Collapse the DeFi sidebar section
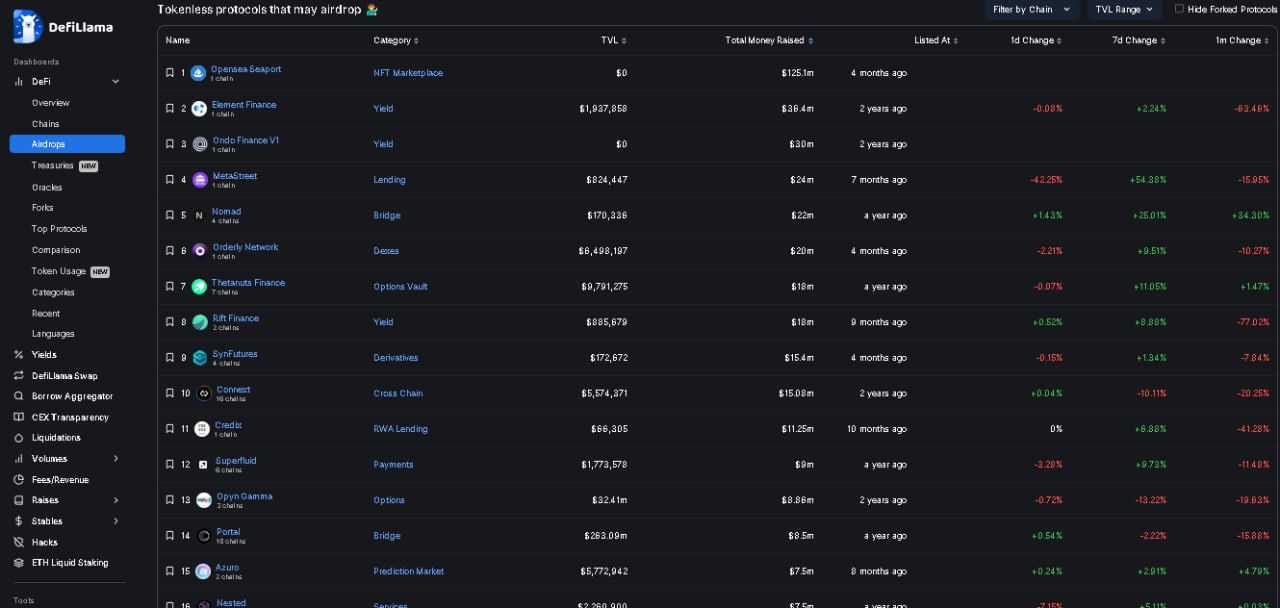The height and width of the screenshot is (608, 1280). pos(115,82)
